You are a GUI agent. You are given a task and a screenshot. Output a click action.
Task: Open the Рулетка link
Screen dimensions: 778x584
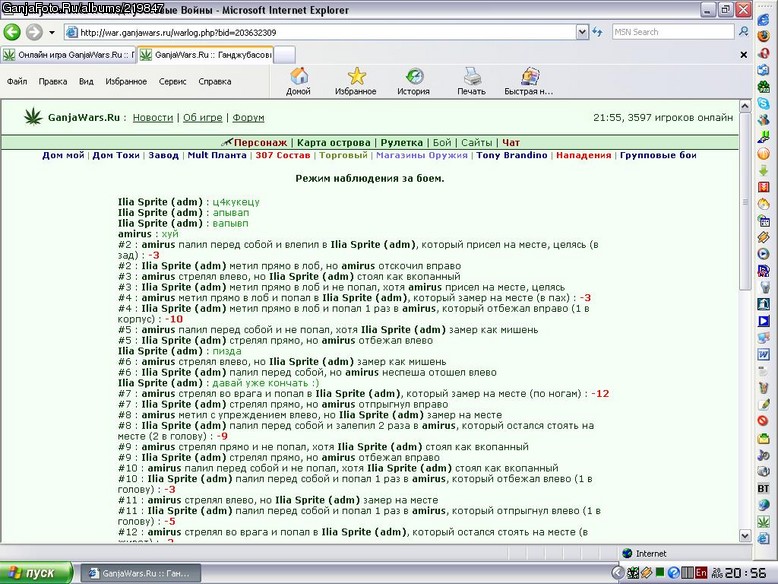(401, 143)
